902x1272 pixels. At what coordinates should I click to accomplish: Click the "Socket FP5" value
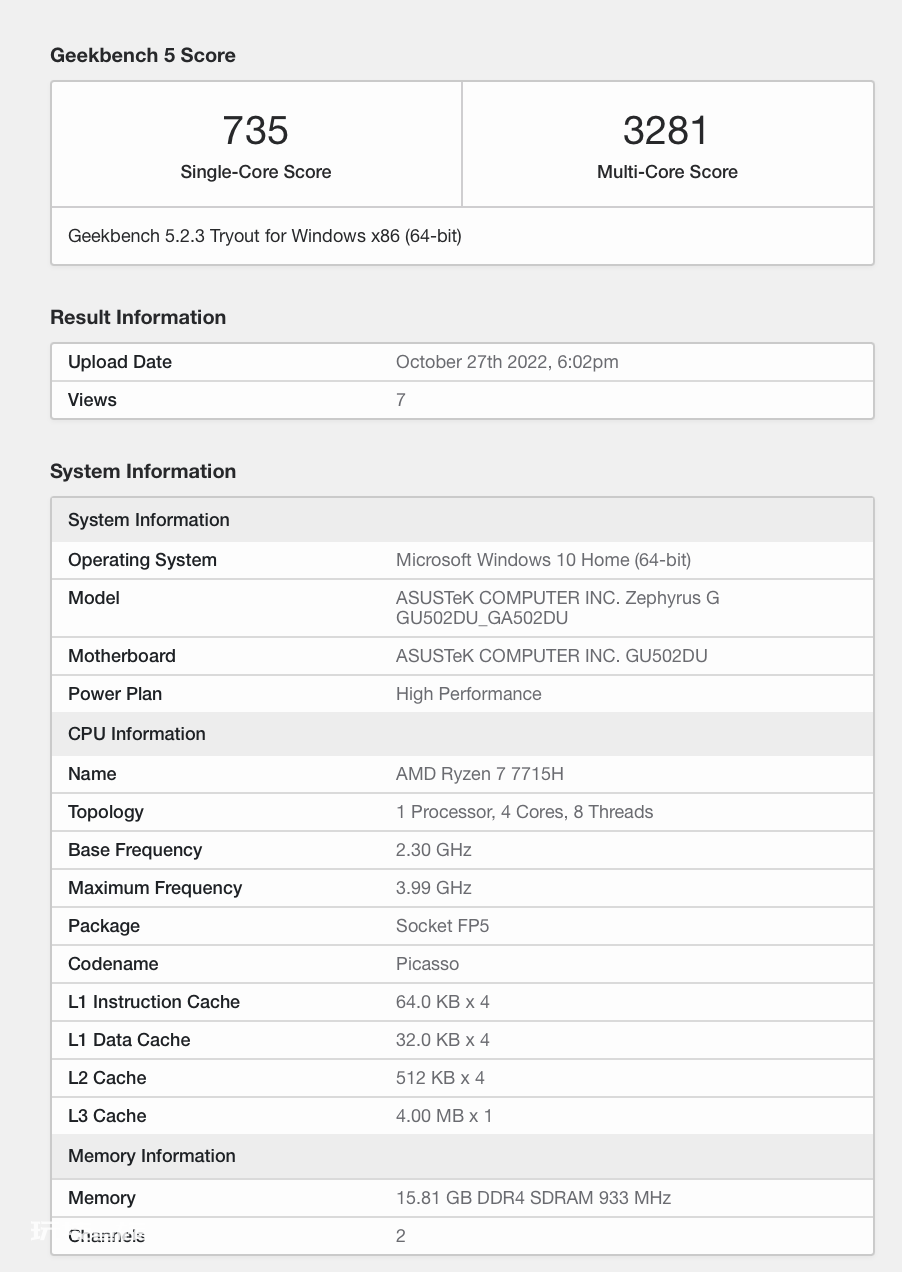[443, 926]
